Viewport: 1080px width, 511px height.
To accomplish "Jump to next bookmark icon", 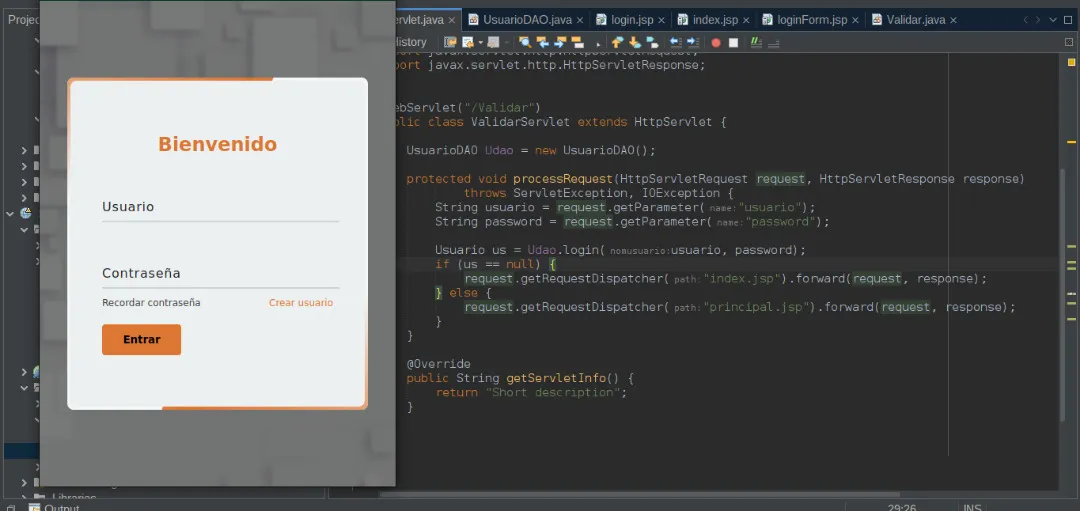I will pyautogui.click(x=635, y=42).
